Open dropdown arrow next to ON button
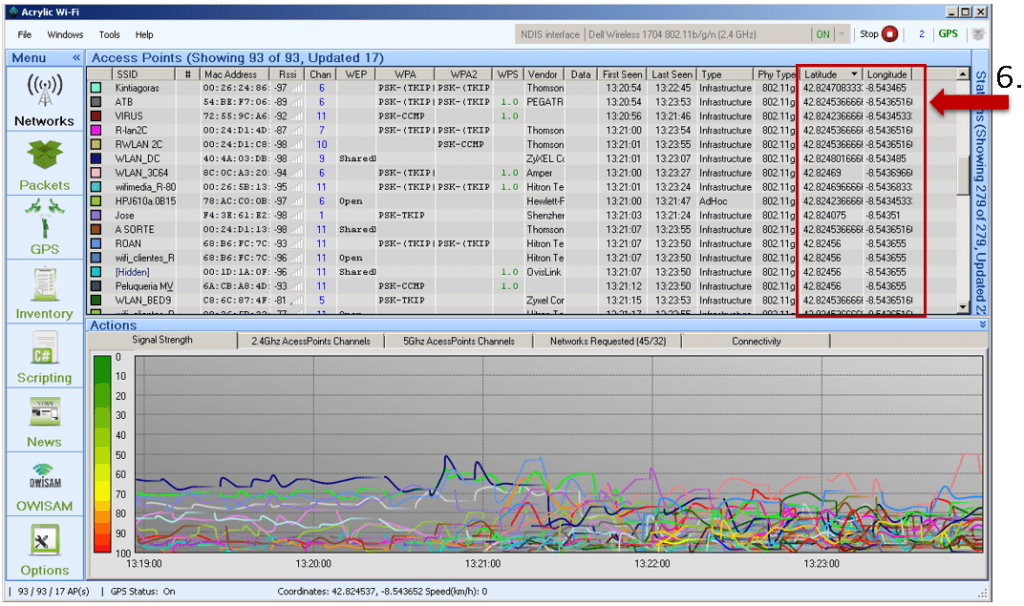The height and width of the screenshot is (606, 1024). coord(842,34)
